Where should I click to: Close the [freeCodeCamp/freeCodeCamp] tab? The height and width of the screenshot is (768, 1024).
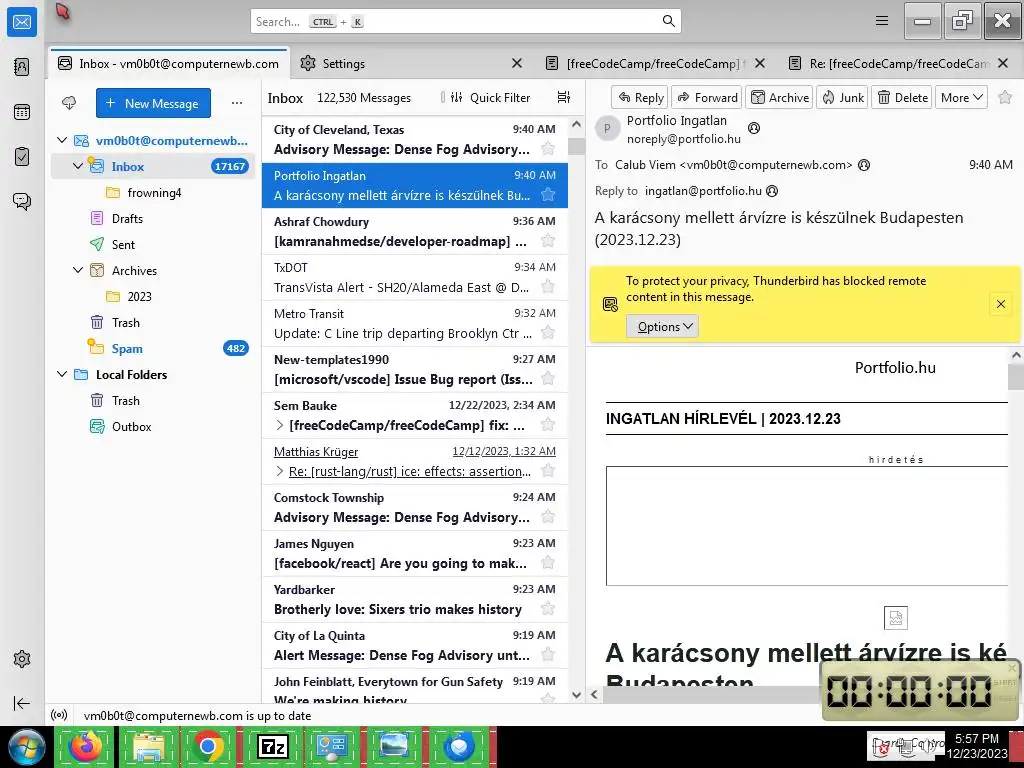[760, 63]
